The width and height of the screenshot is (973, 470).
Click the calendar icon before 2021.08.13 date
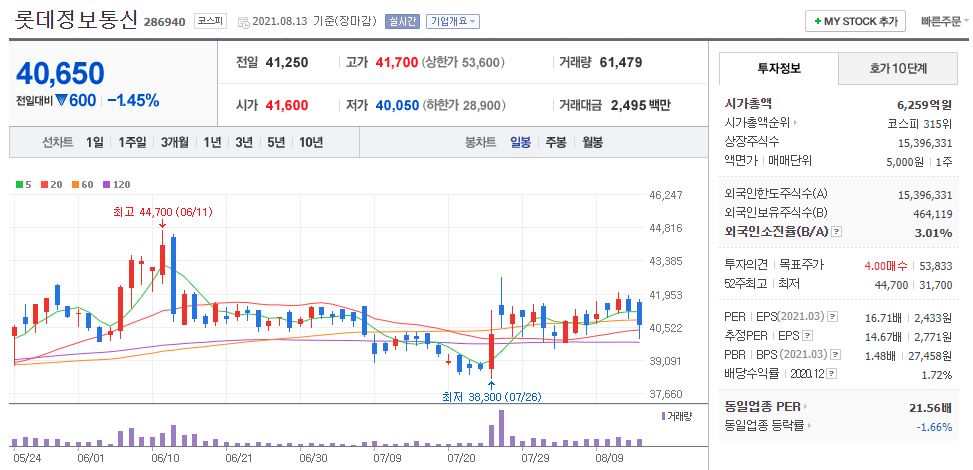[x=243, y=22]
